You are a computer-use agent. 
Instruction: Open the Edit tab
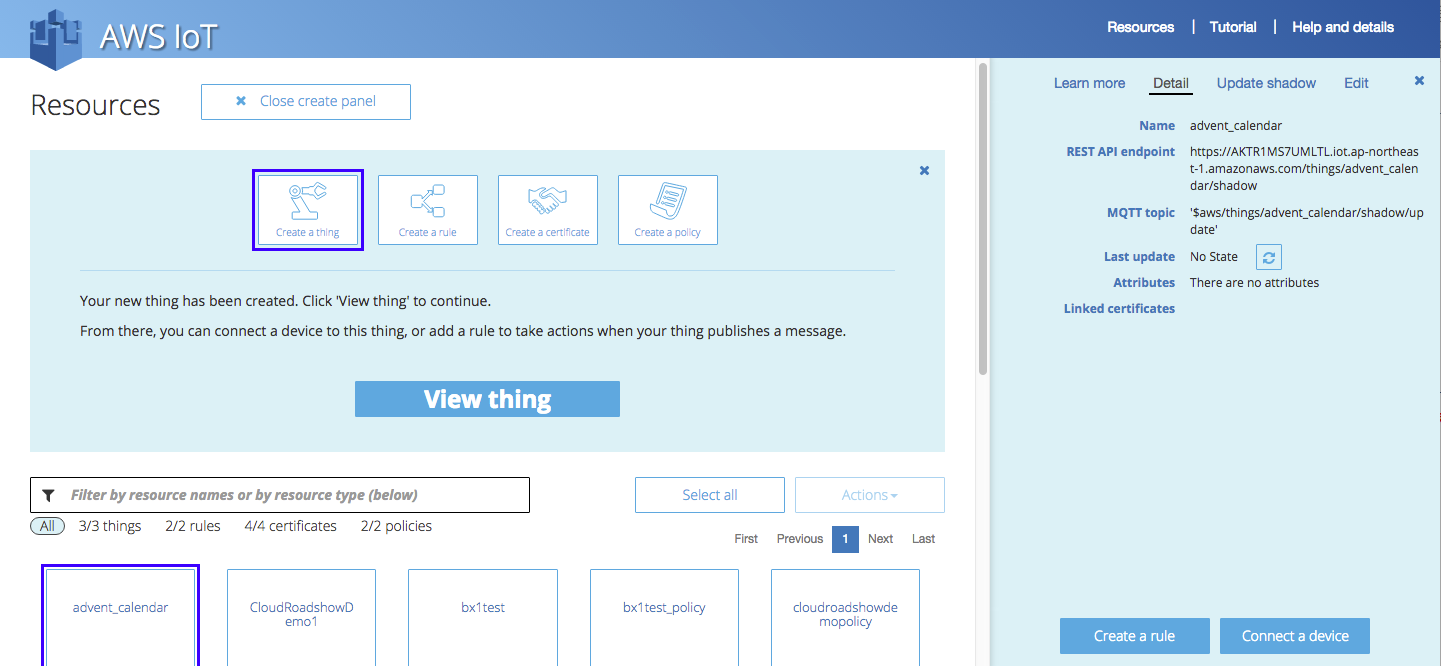(x=1356, y=83)
